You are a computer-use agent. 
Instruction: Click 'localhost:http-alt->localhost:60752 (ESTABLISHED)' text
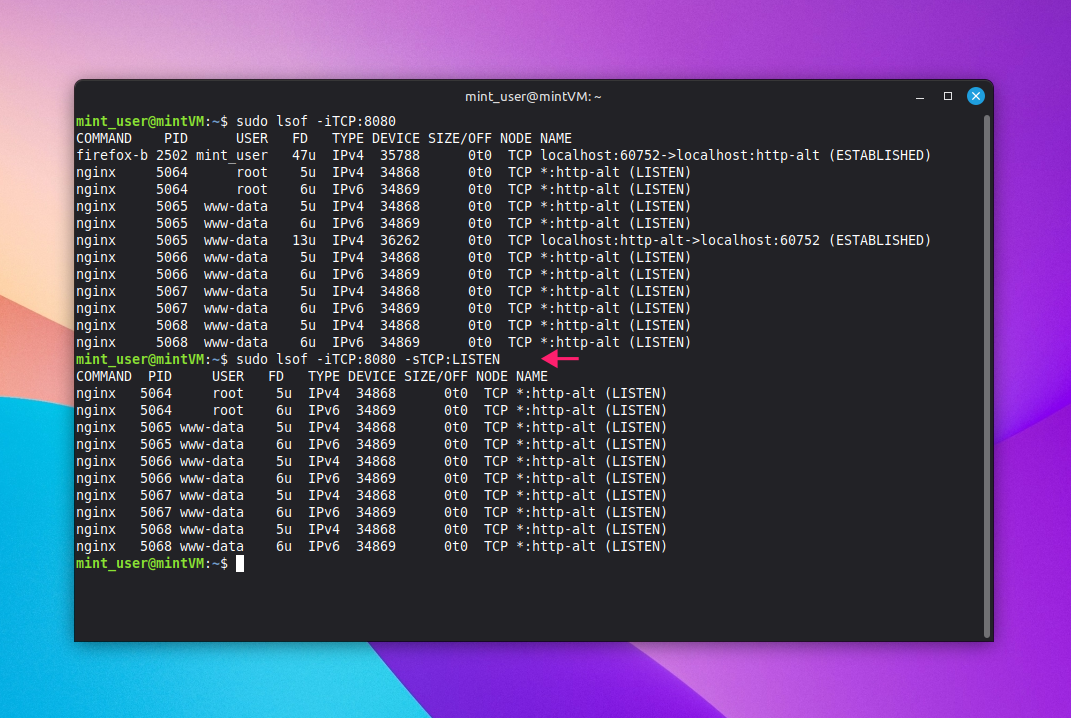pos(736,240)
